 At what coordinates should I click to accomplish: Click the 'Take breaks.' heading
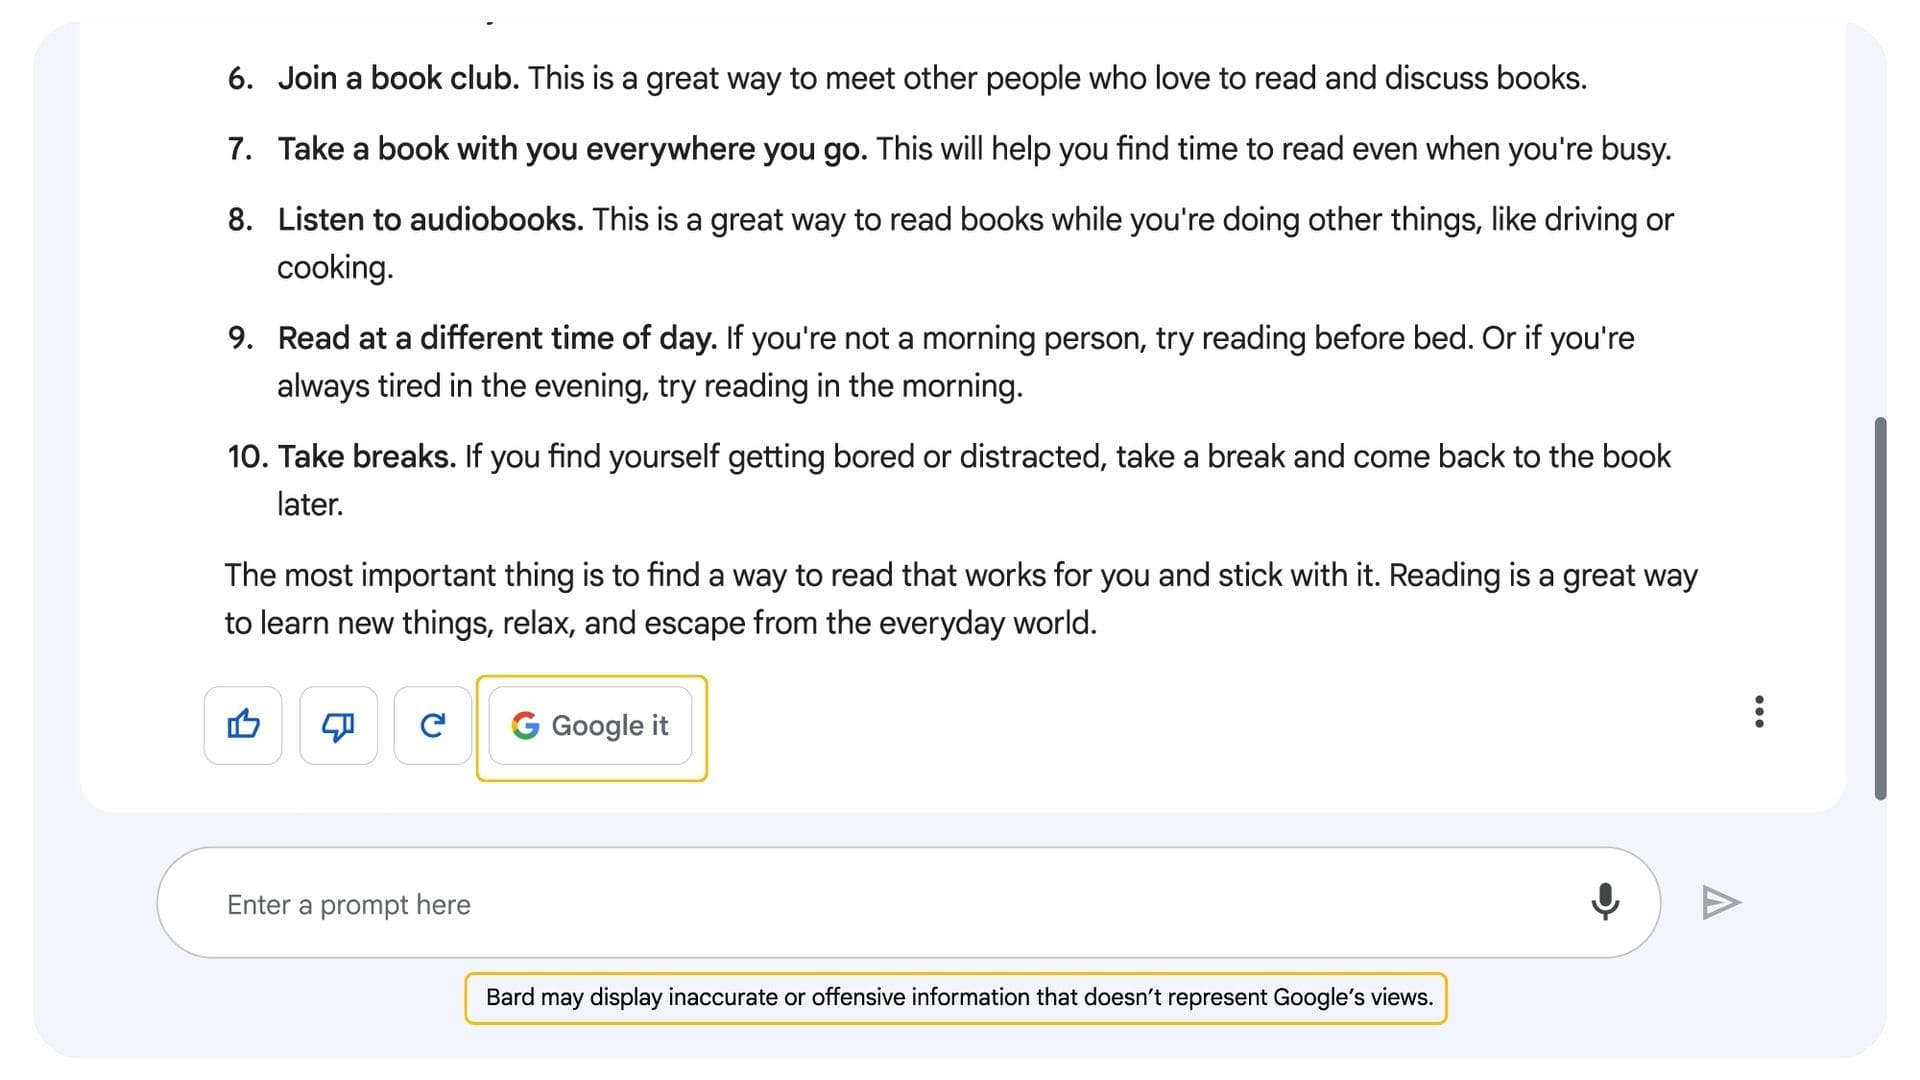point(366,457)
